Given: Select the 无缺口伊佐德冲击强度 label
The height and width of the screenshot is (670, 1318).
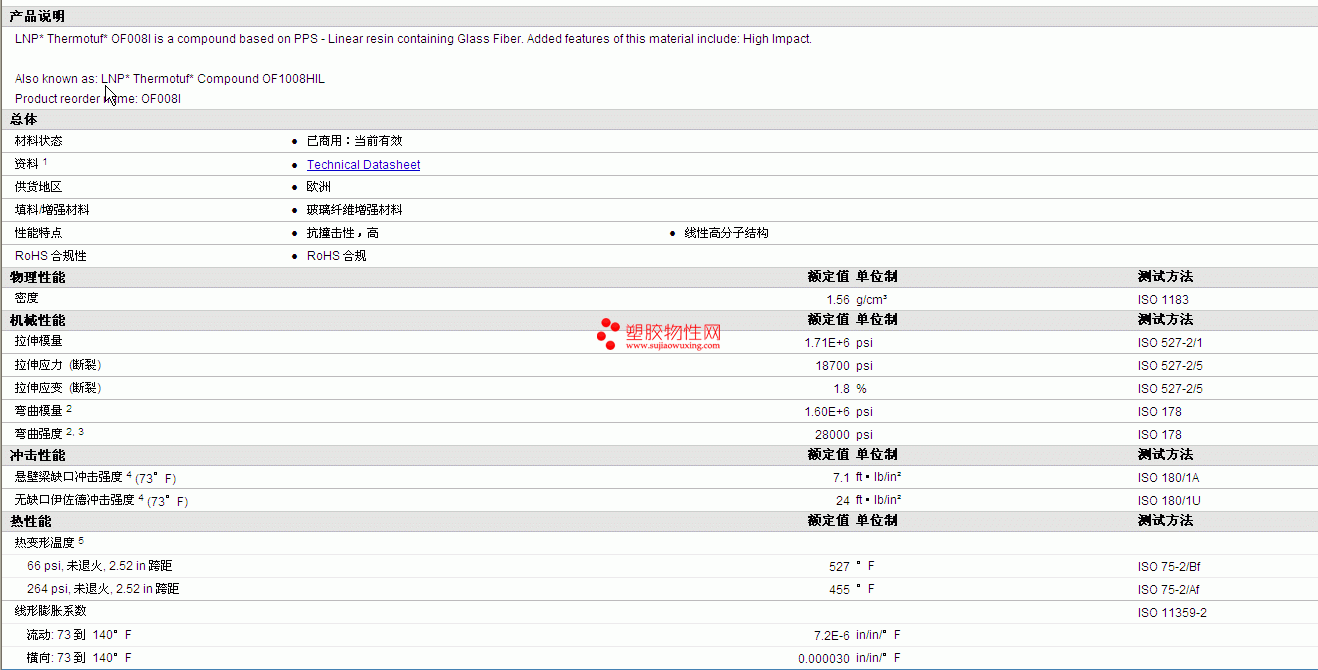Looking at the screenshot, I should point(75,500).
